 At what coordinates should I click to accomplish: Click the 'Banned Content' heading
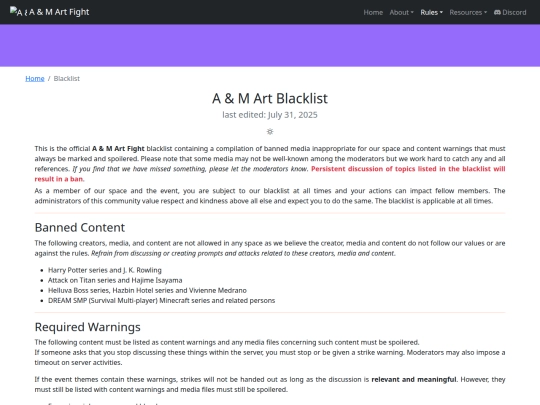click(x=80, y=227)
